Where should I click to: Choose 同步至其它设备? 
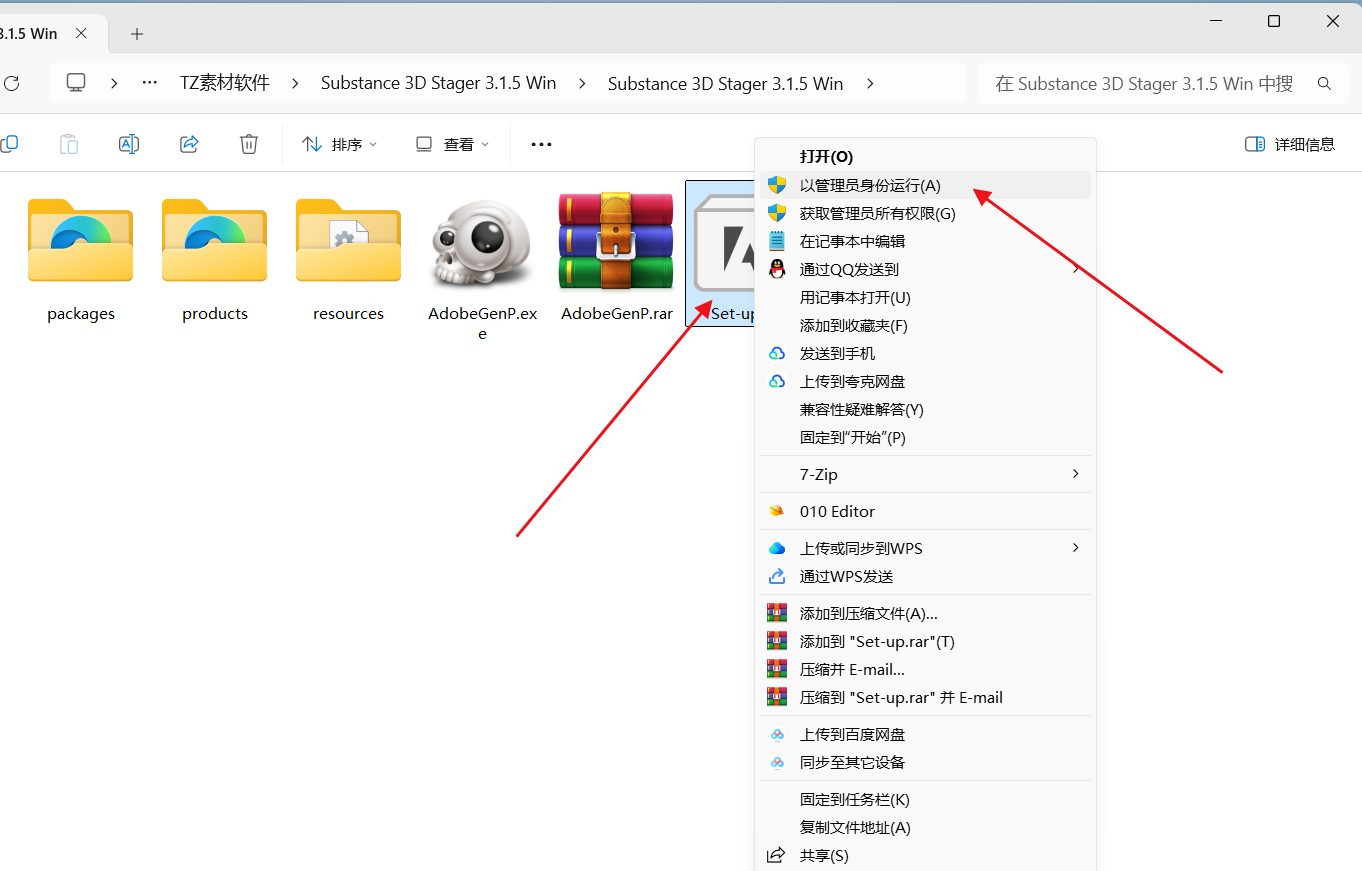click(x=925, y=762)
